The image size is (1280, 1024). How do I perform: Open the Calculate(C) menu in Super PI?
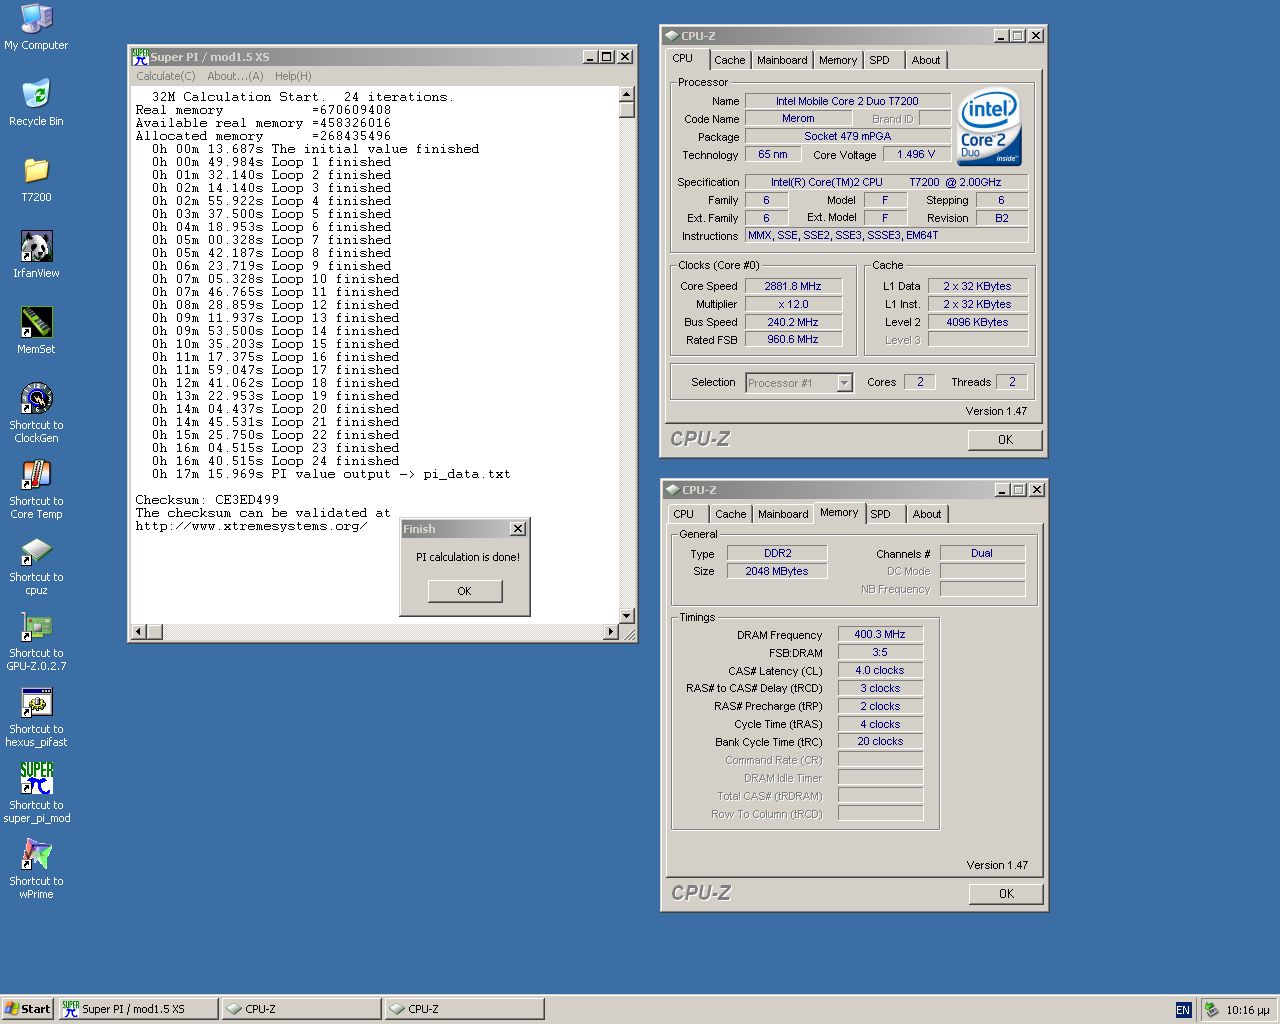(166, 76)
